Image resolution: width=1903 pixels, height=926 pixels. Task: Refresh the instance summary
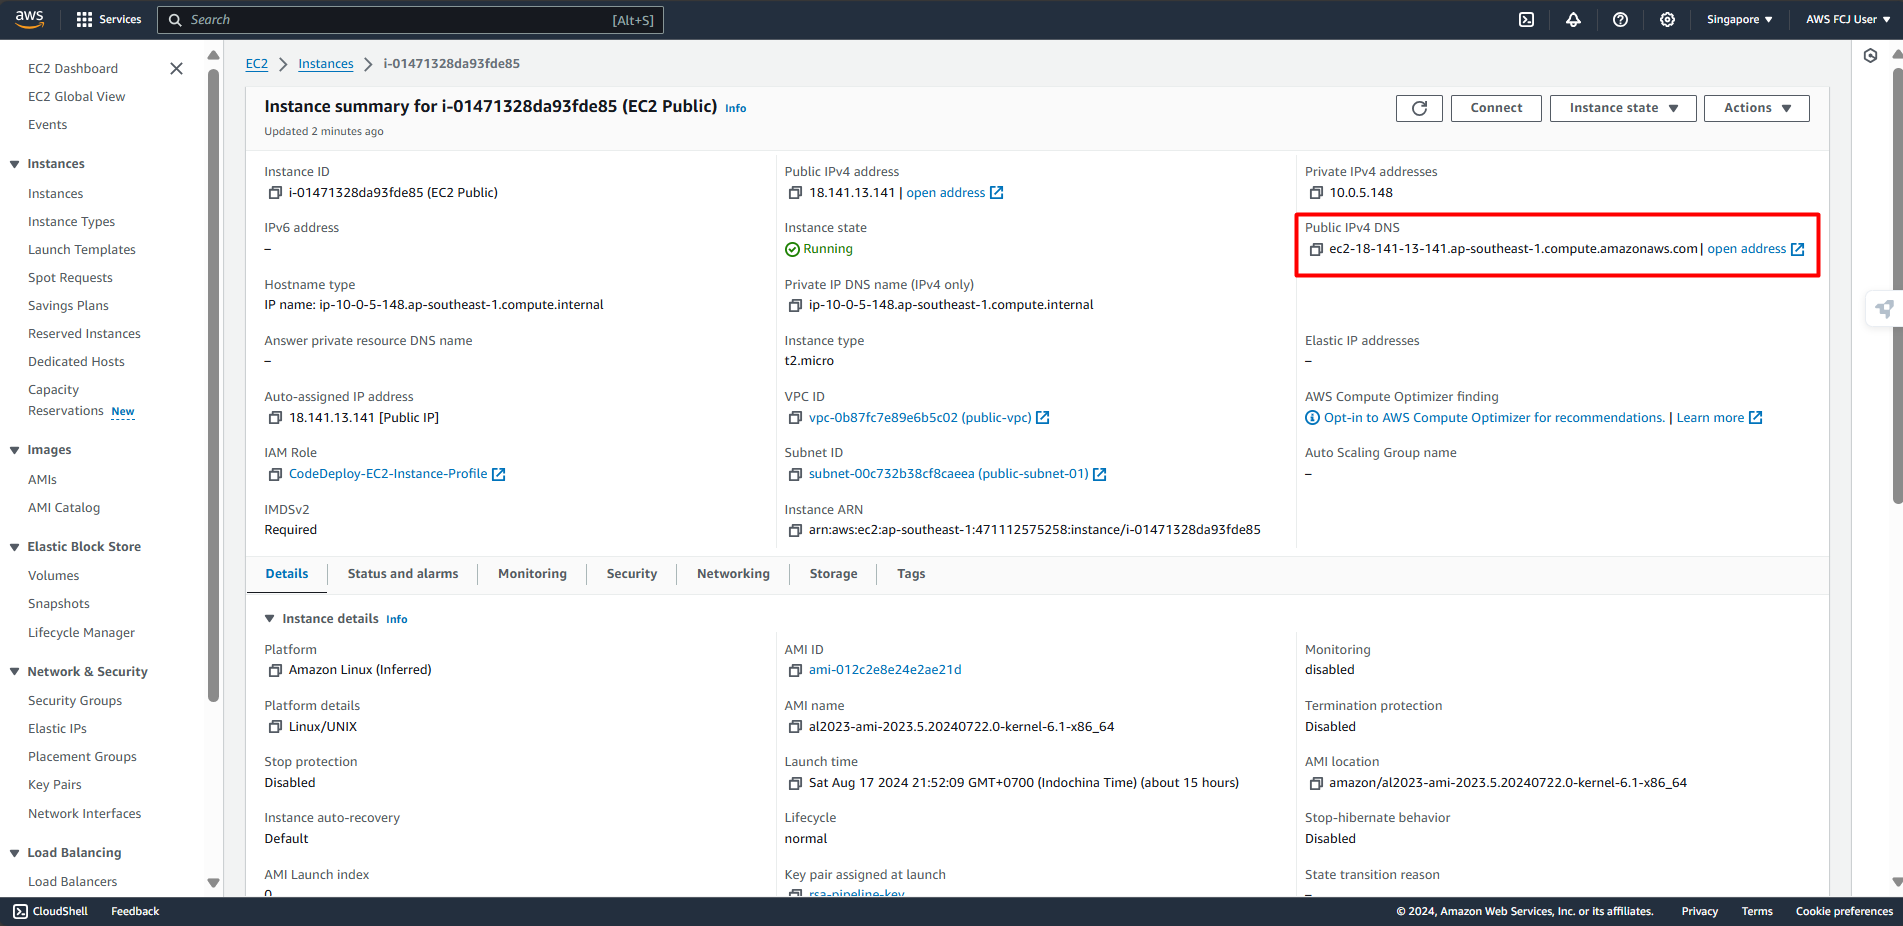click(1419, 108)
